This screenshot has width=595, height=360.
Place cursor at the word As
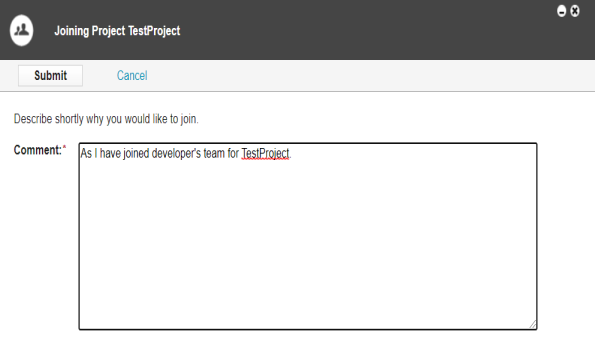click(86, 154)
